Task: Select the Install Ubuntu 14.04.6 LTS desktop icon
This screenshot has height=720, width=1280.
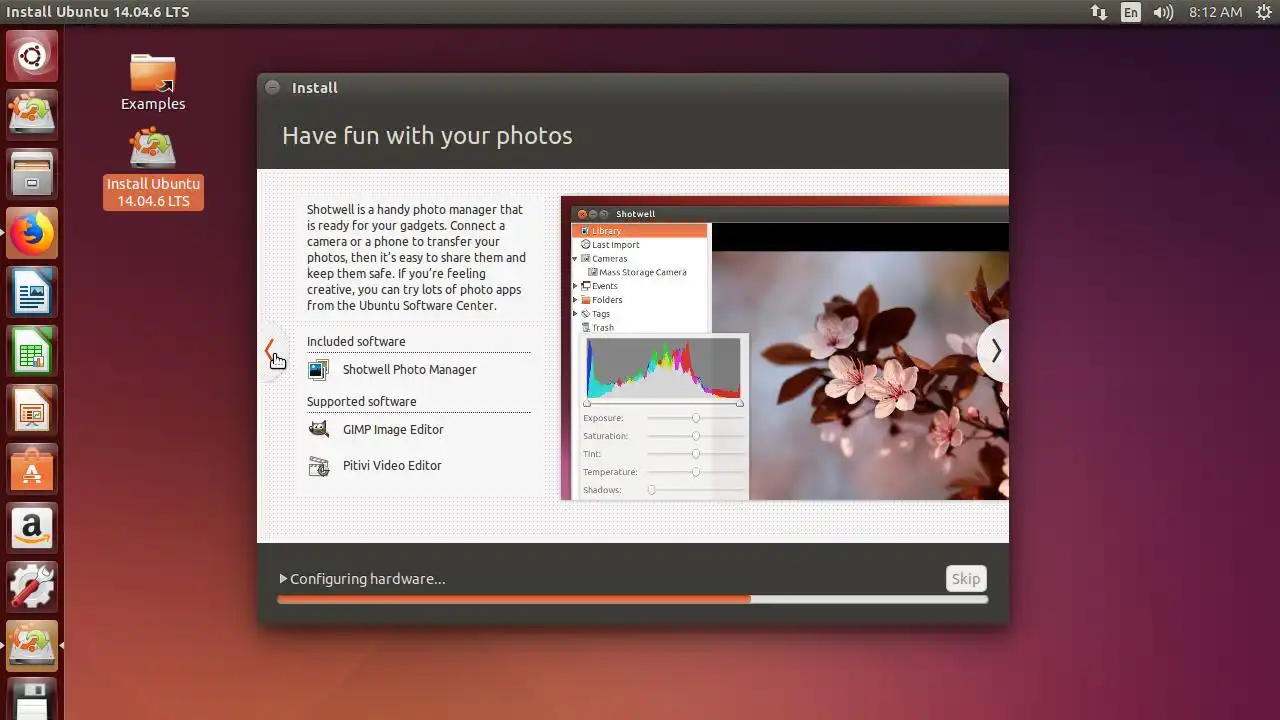Action: tap(153, 168)
